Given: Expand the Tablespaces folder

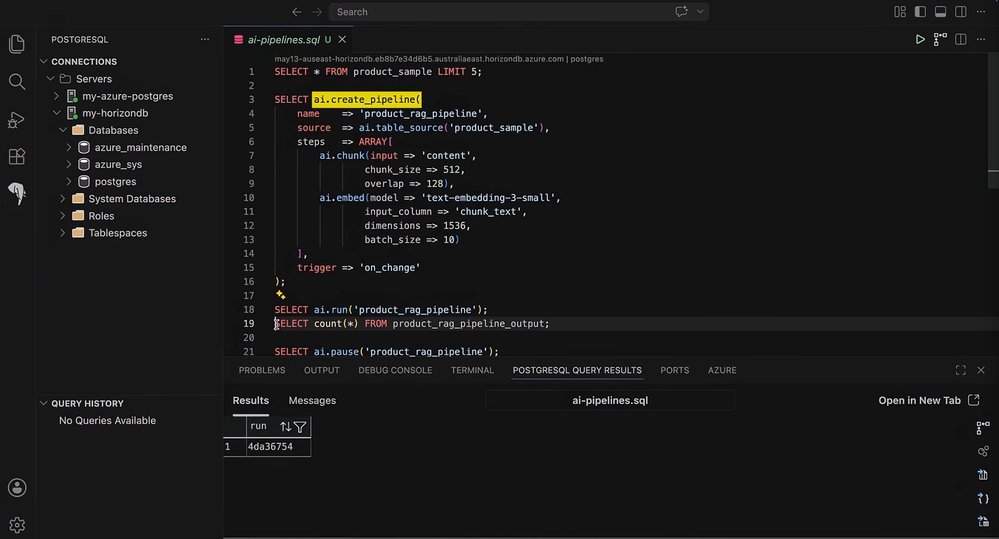Looking at the screenshot, I should point(62,233).
